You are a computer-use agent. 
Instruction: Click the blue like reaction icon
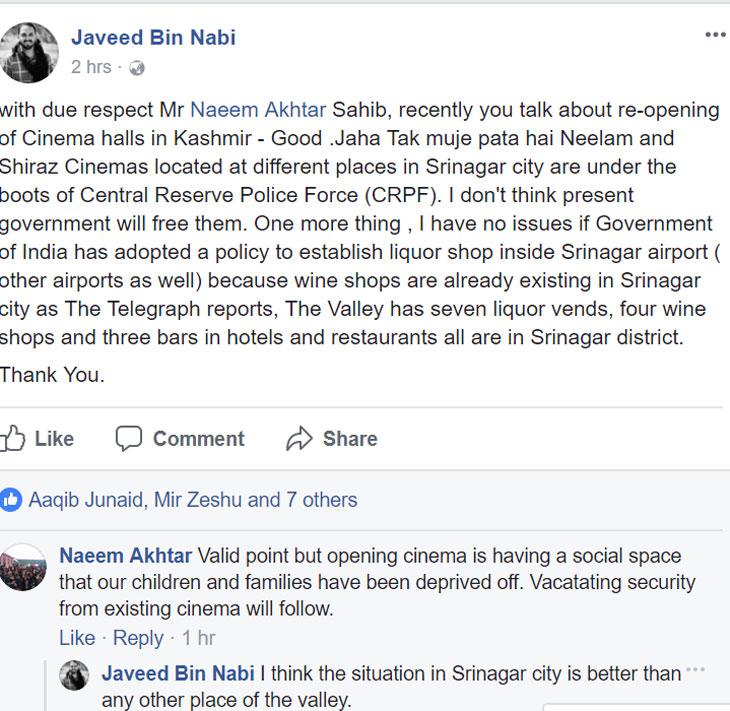pos(10,500)
